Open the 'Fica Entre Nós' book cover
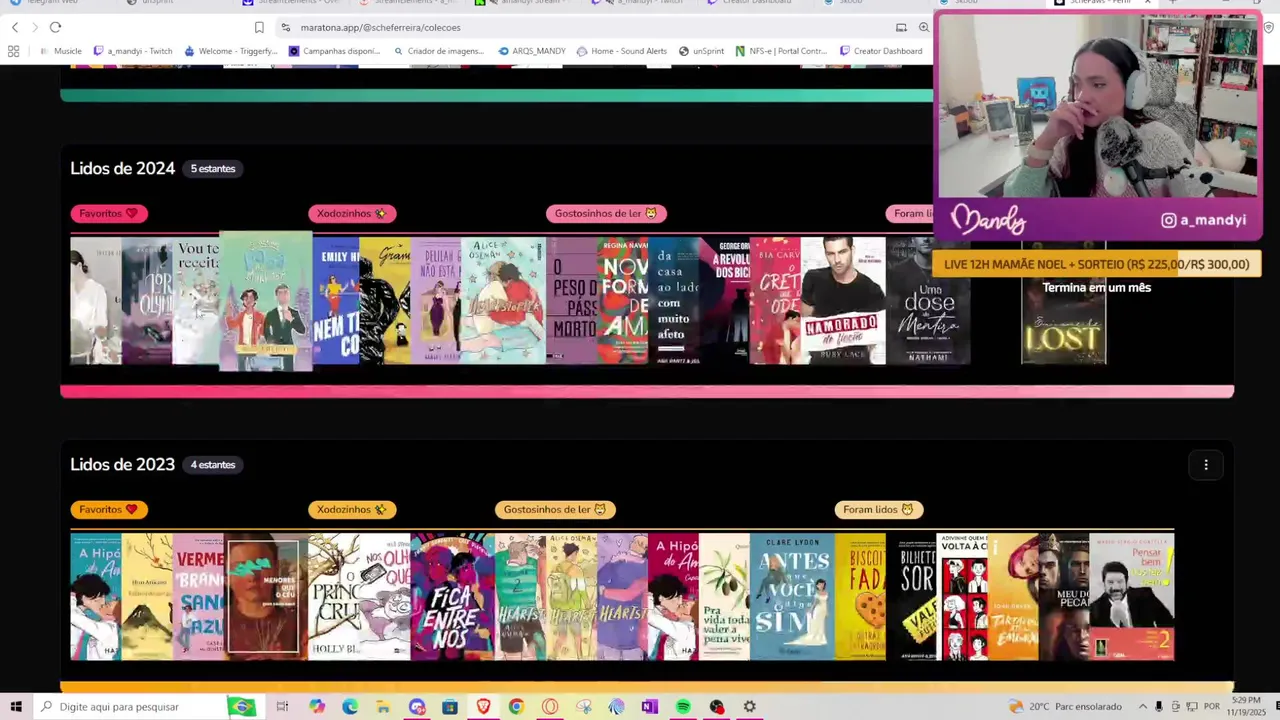 [453, 596]
